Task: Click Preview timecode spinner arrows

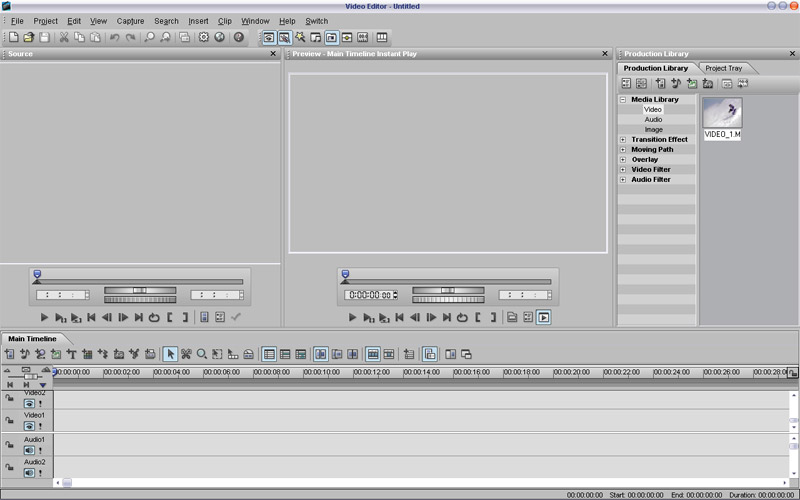Action: point(395,295)
